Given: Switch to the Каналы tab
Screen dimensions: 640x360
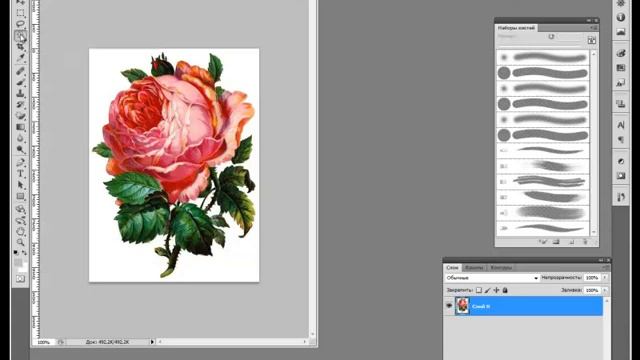Looking at the screenshot, I should click(x=474, y=268).
